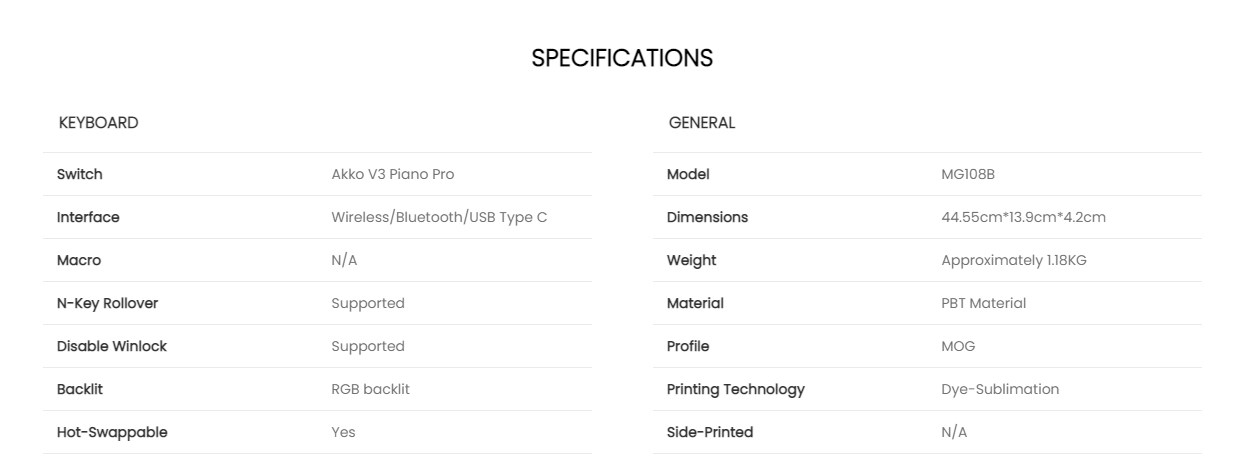Select Wireless/Bluetooth/USB Type C text

pos(439,217)
